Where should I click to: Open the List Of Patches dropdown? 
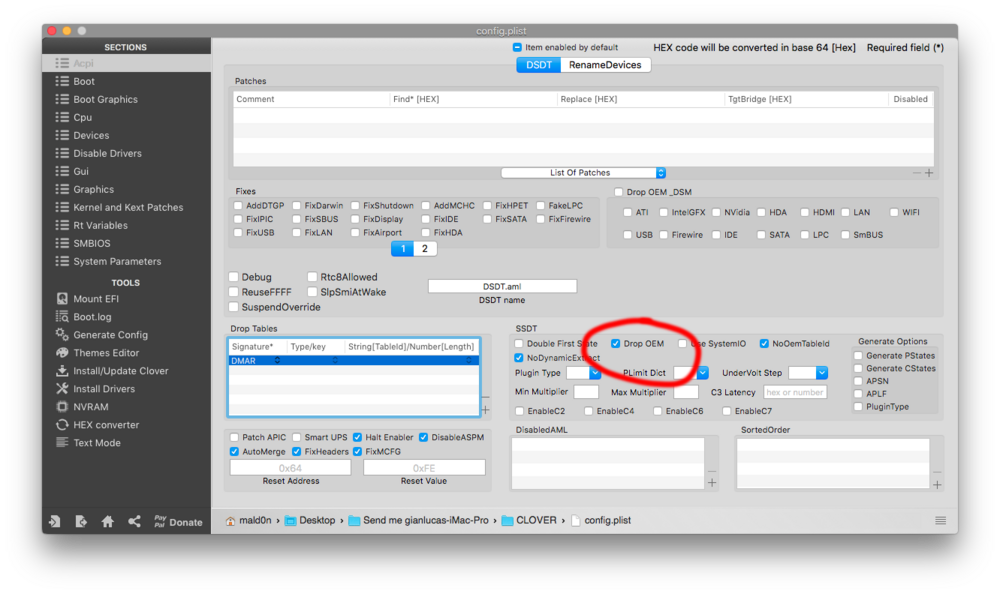click(584, 173)
